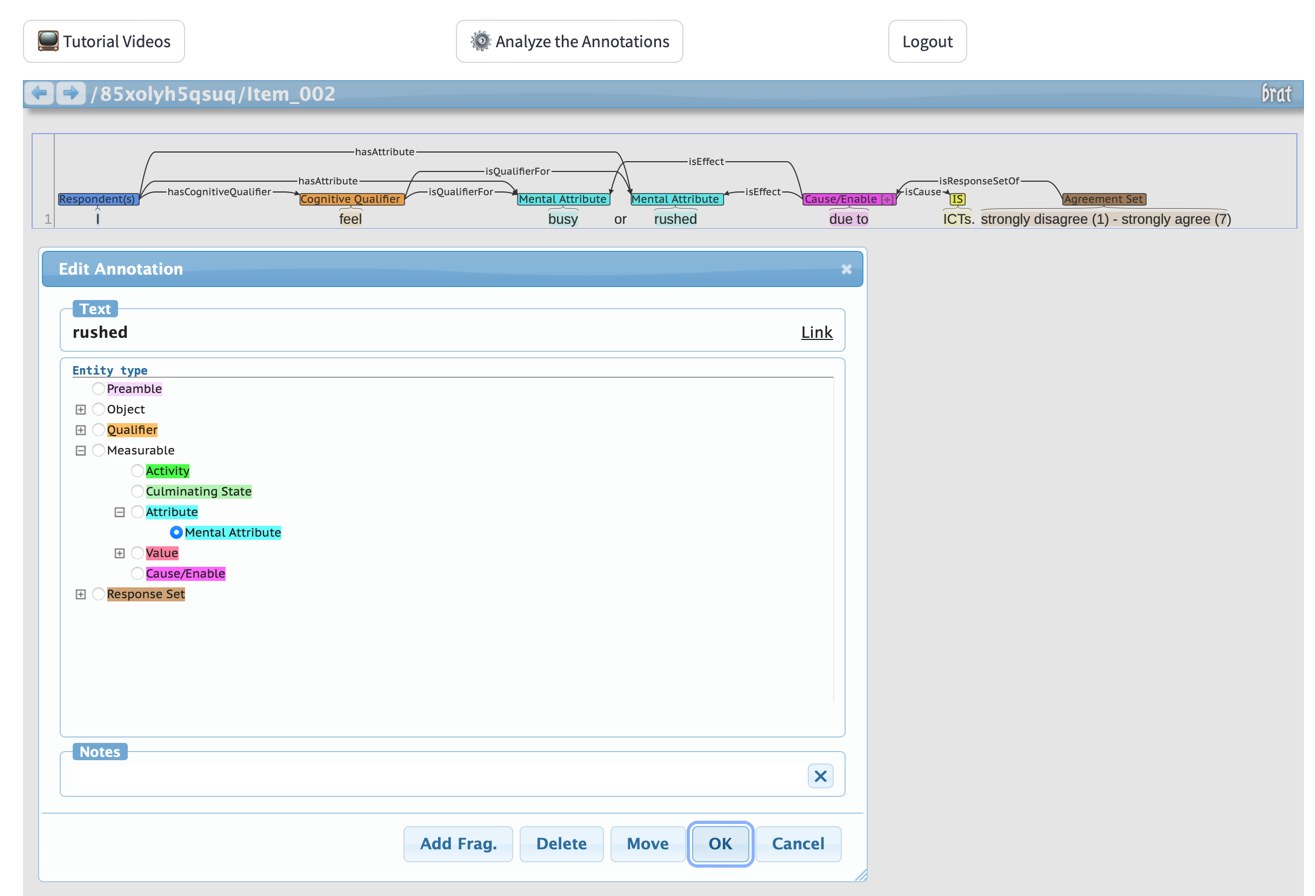The height and width of the screenshot is (896, 1315).
Task: Click the brat logo
Action: click(1276, 94)
